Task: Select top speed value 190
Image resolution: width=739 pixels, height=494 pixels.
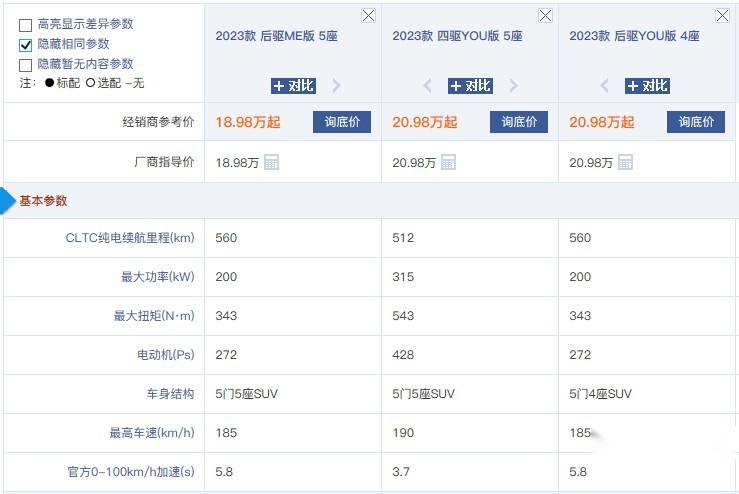Action: coord(403,433)
